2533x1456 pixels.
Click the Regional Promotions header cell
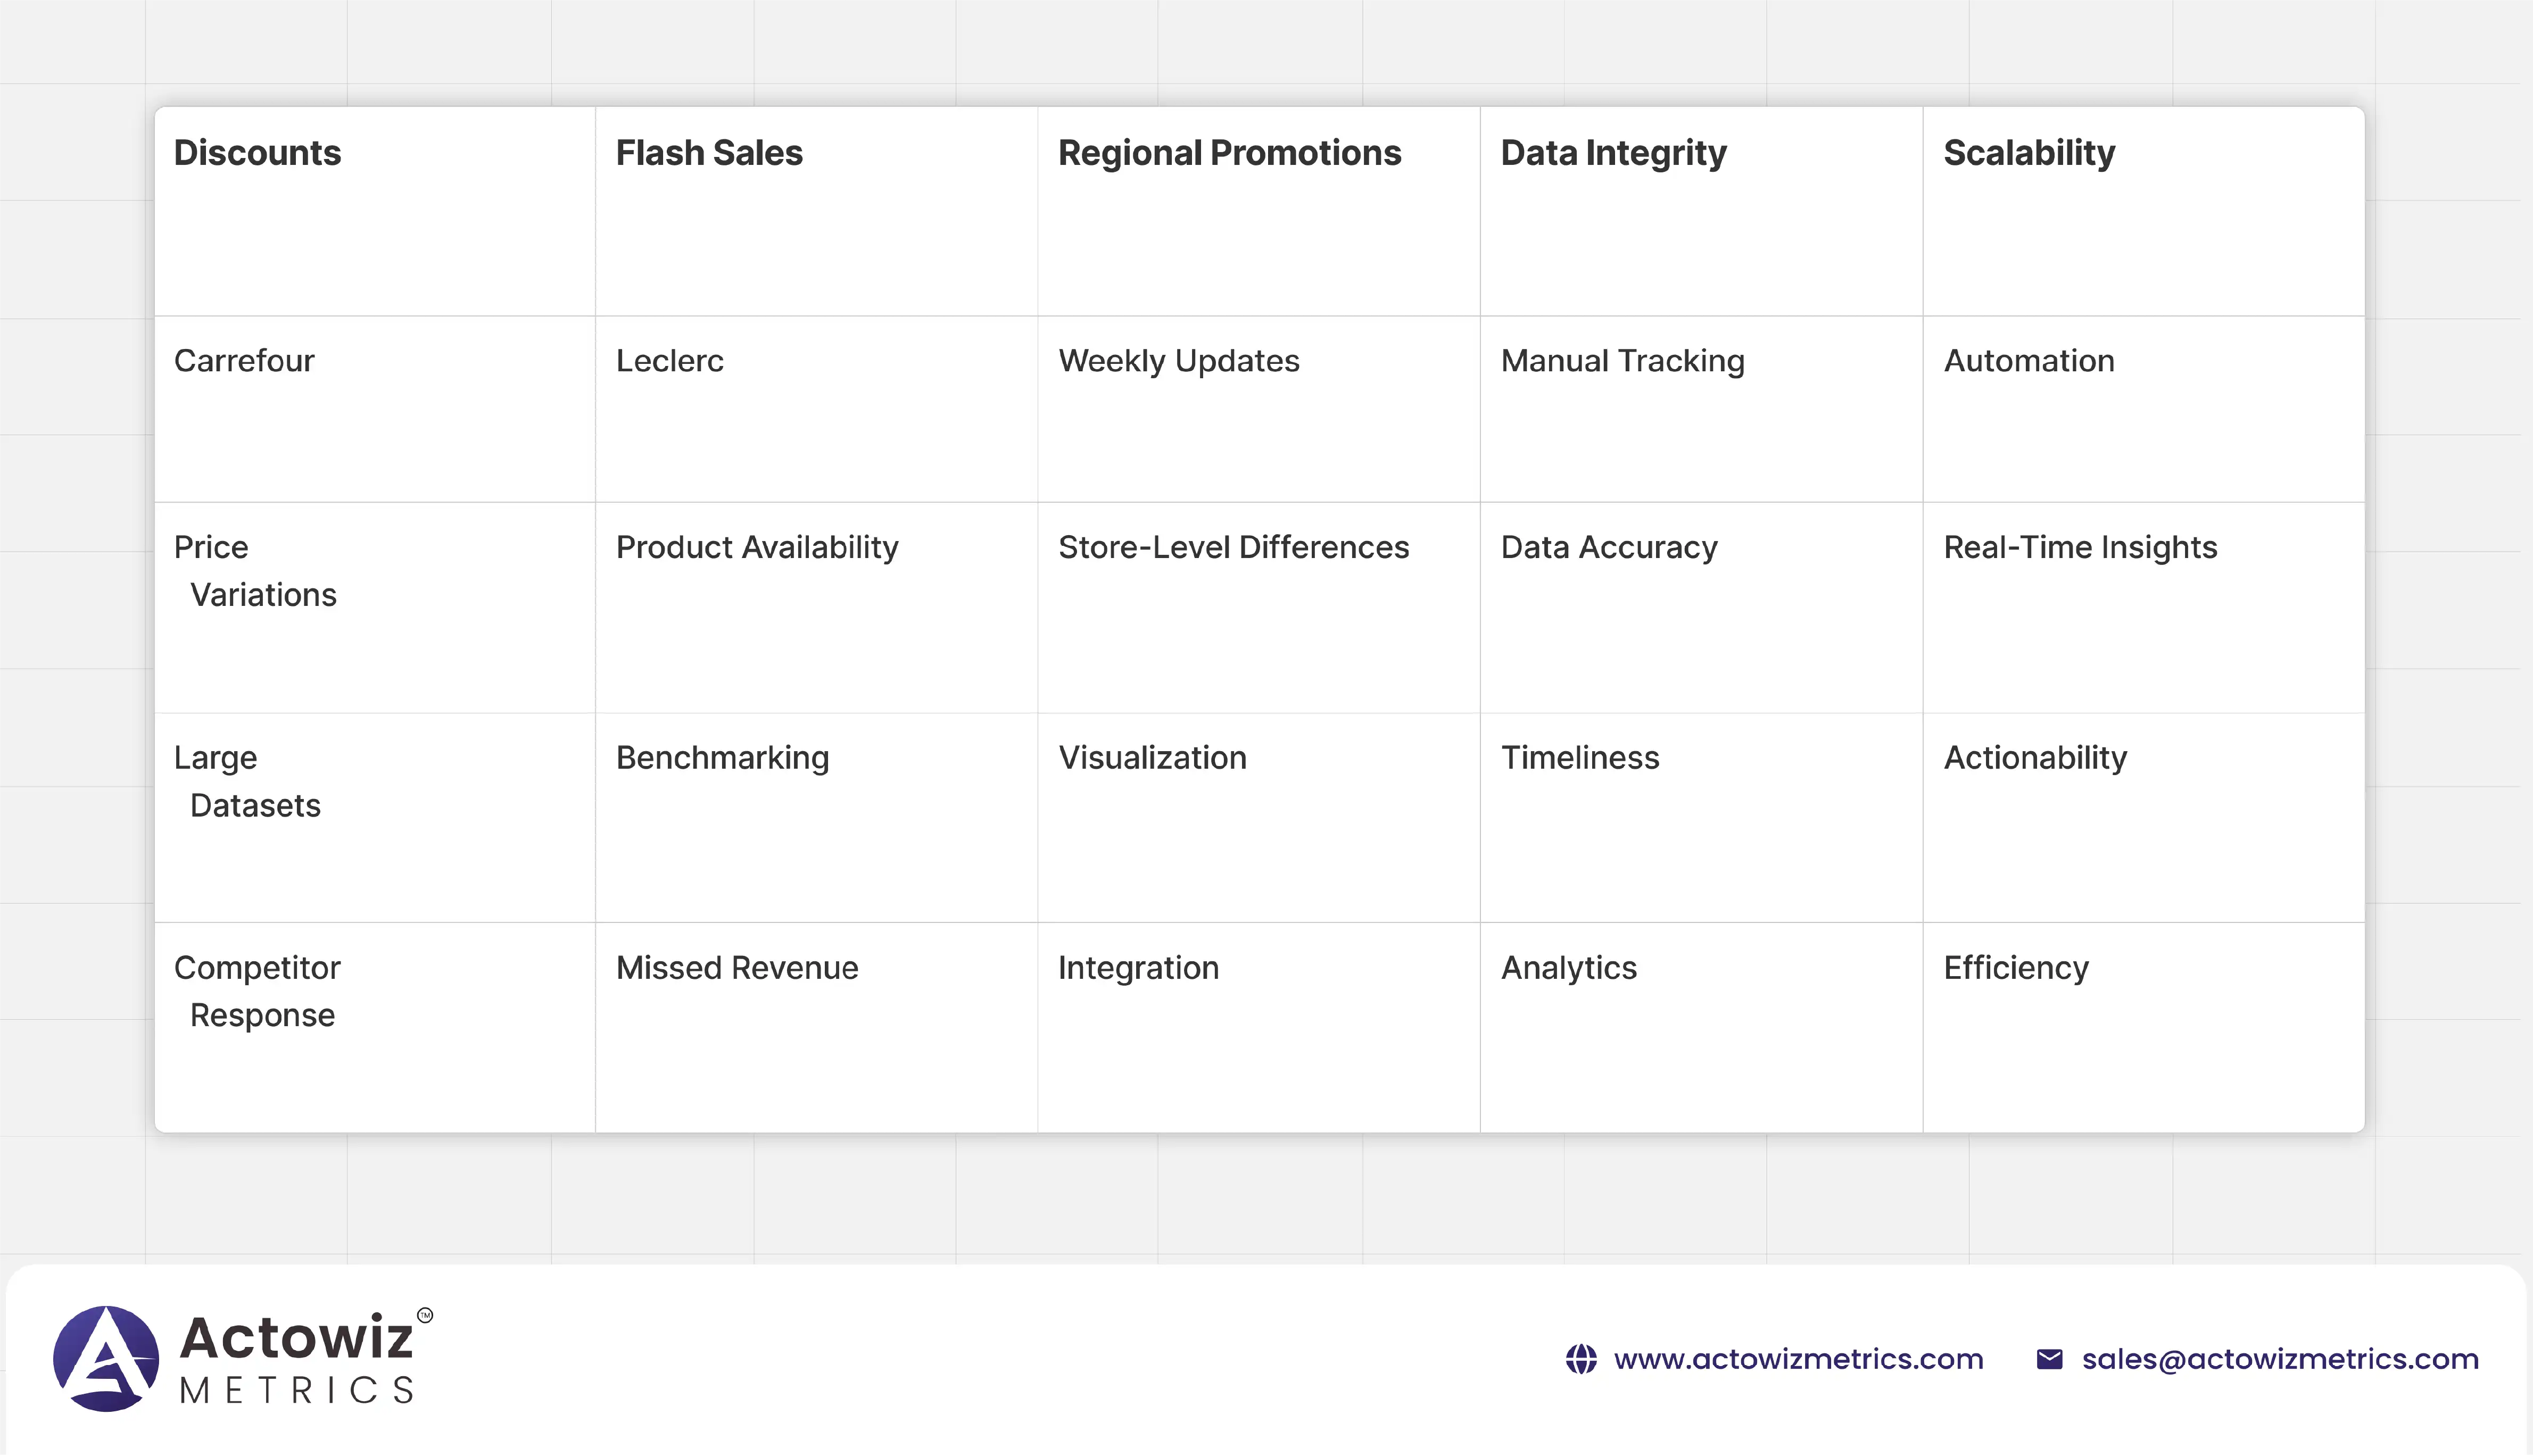1229,153
